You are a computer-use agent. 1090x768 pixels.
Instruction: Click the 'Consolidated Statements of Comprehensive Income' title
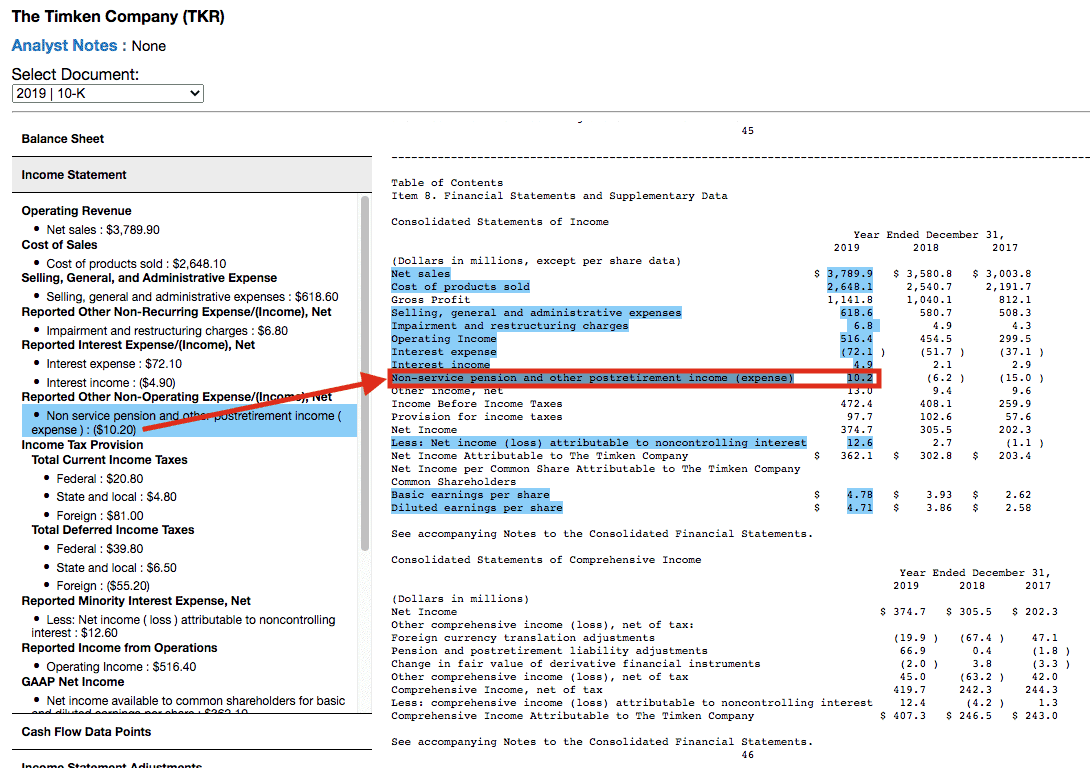(x=546, y=560)
